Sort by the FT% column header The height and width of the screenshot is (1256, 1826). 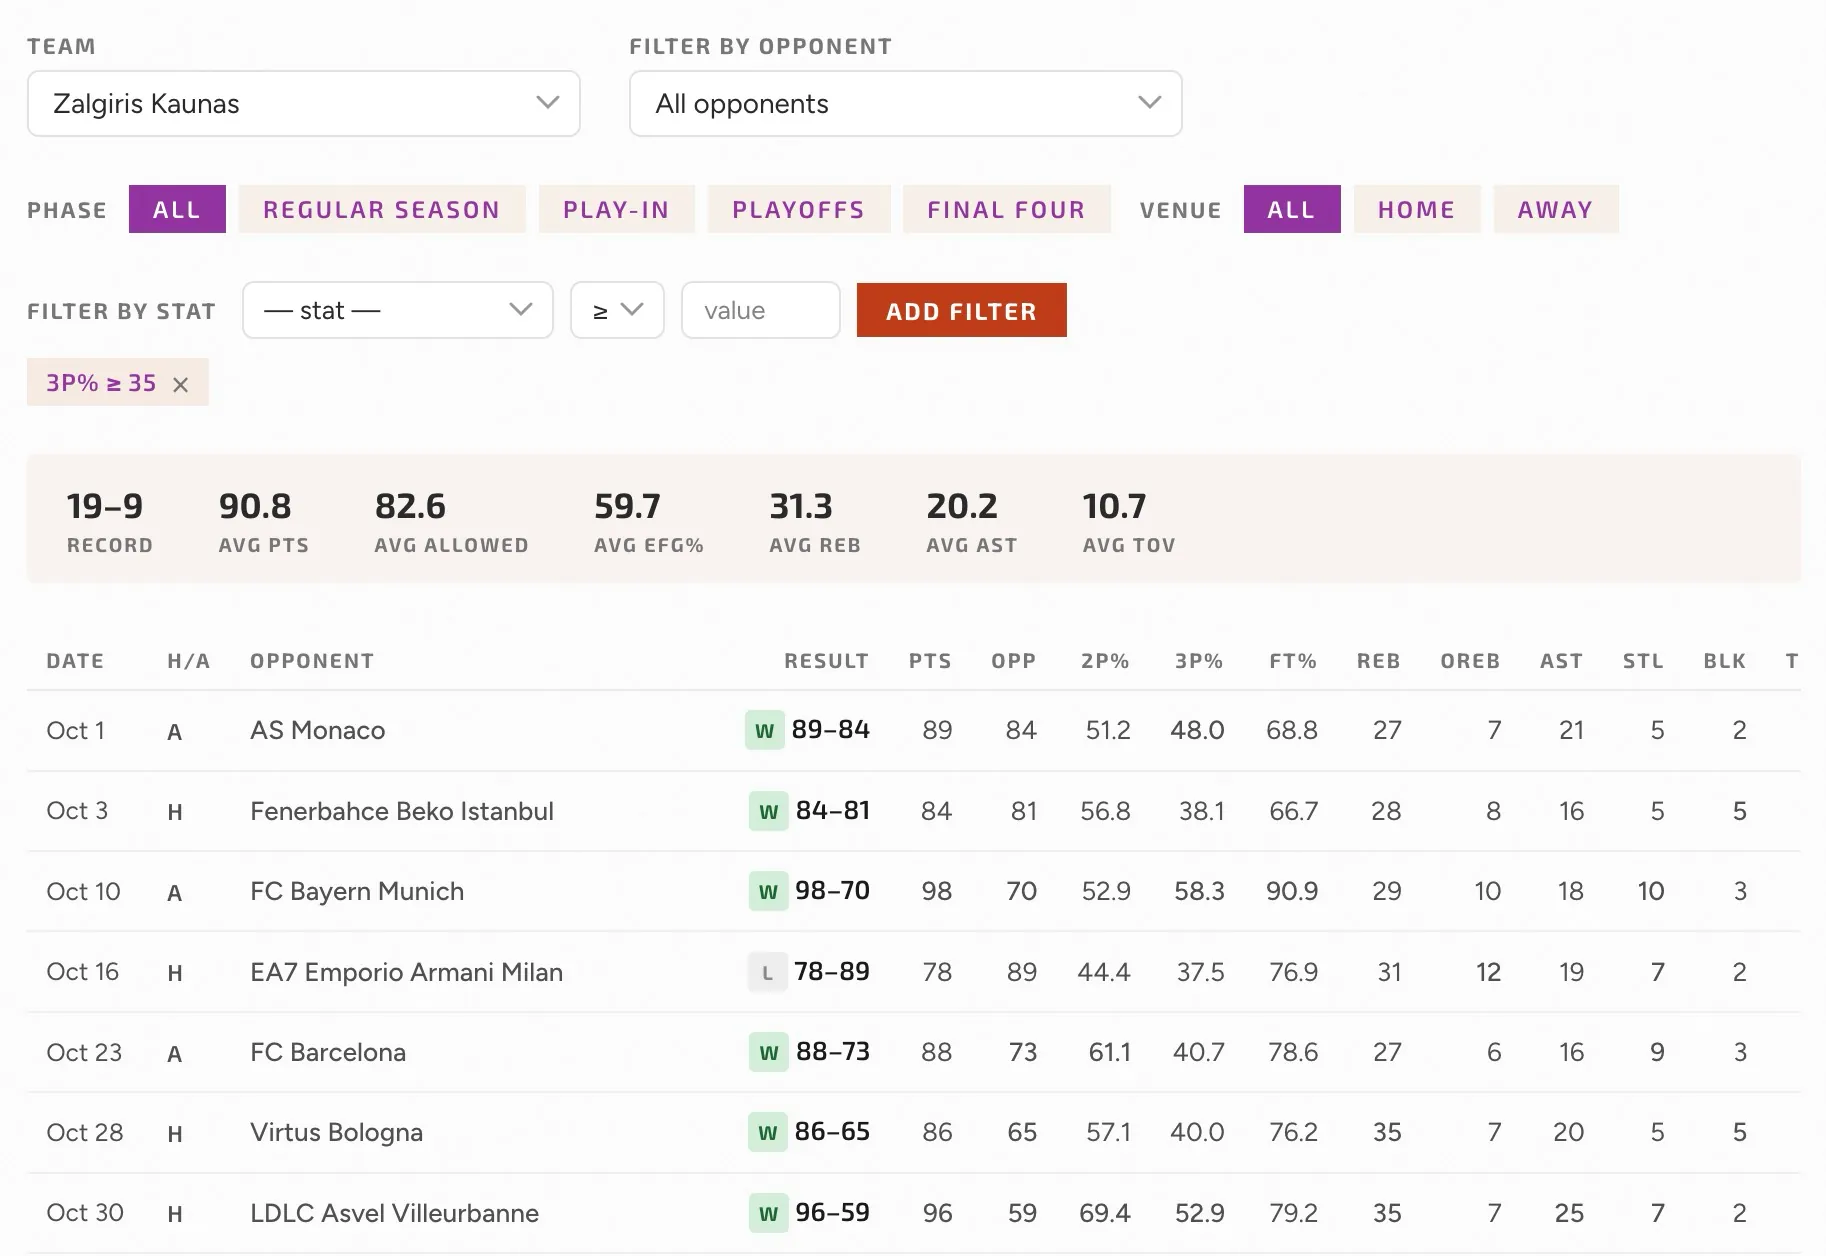[1293, 661]
